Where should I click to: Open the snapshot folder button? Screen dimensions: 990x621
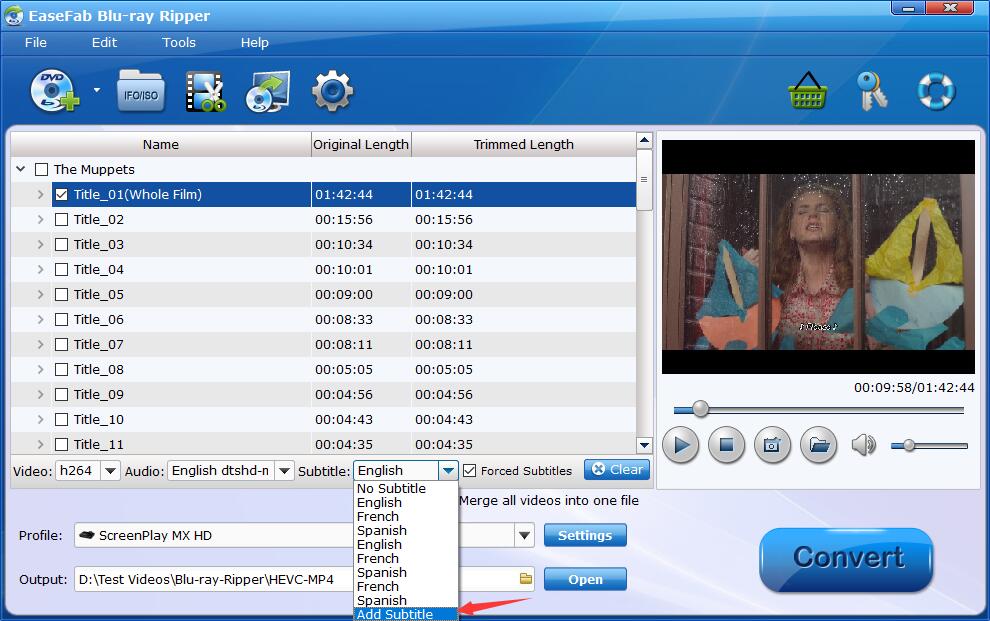(x=818, y=445)
